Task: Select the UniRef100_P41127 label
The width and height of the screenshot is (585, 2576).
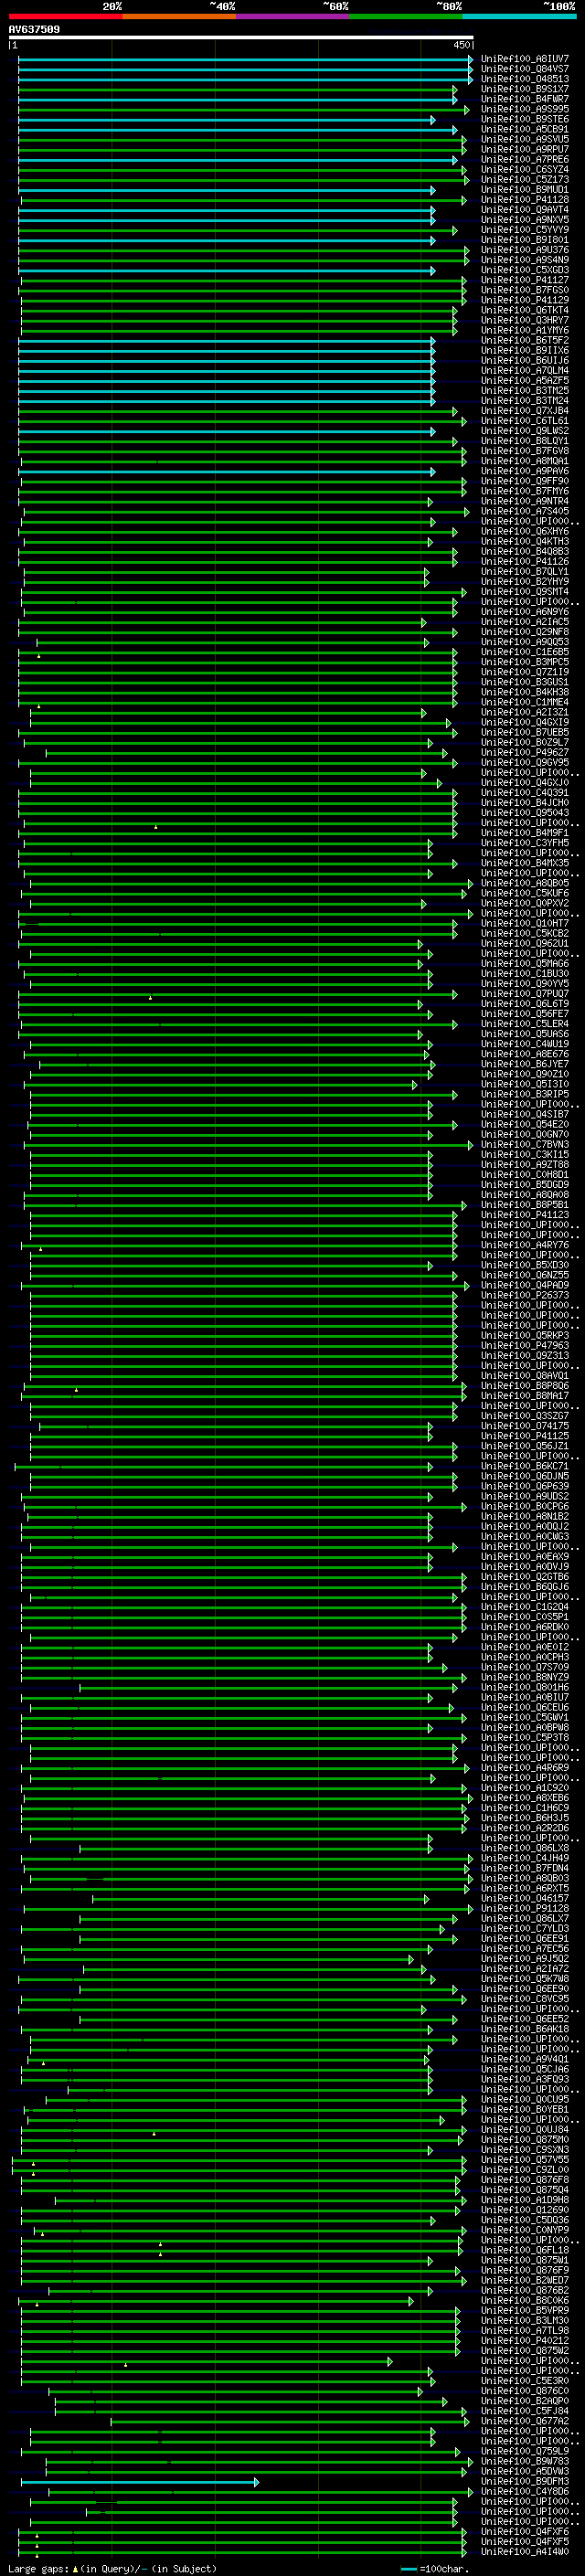Action: [x=524, y=280]
